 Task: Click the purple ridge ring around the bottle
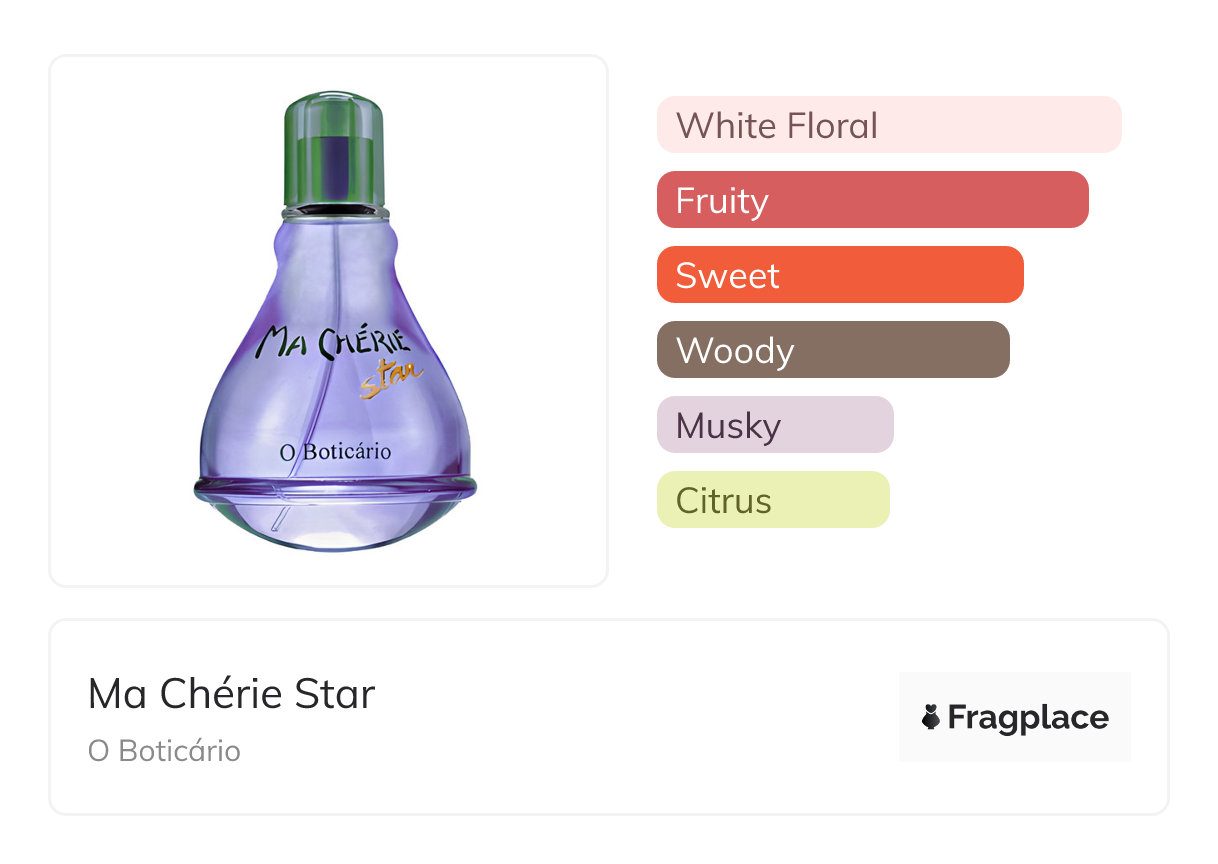(335, 488)
